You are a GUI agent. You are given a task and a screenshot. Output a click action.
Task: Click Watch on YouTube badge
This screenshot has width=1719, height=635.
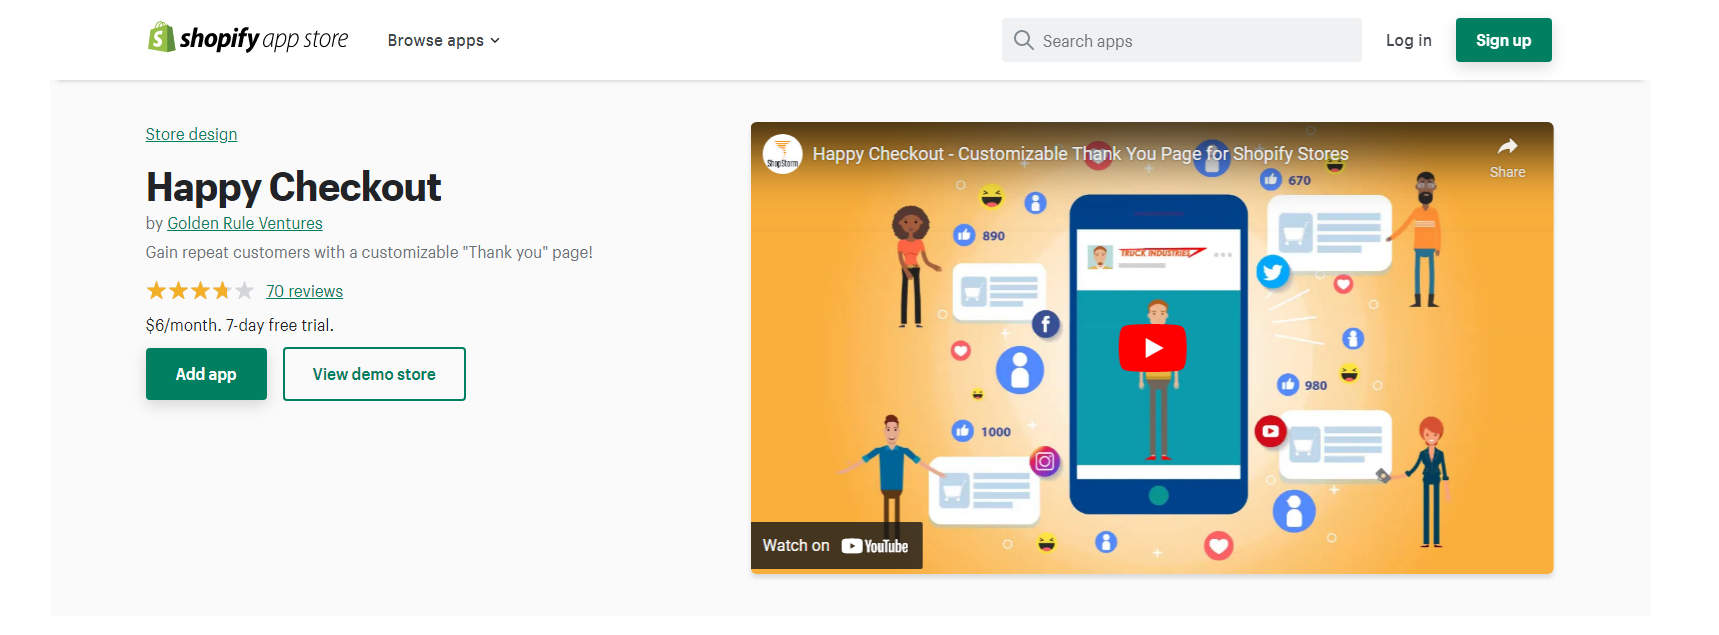click(x=836, y=545)
